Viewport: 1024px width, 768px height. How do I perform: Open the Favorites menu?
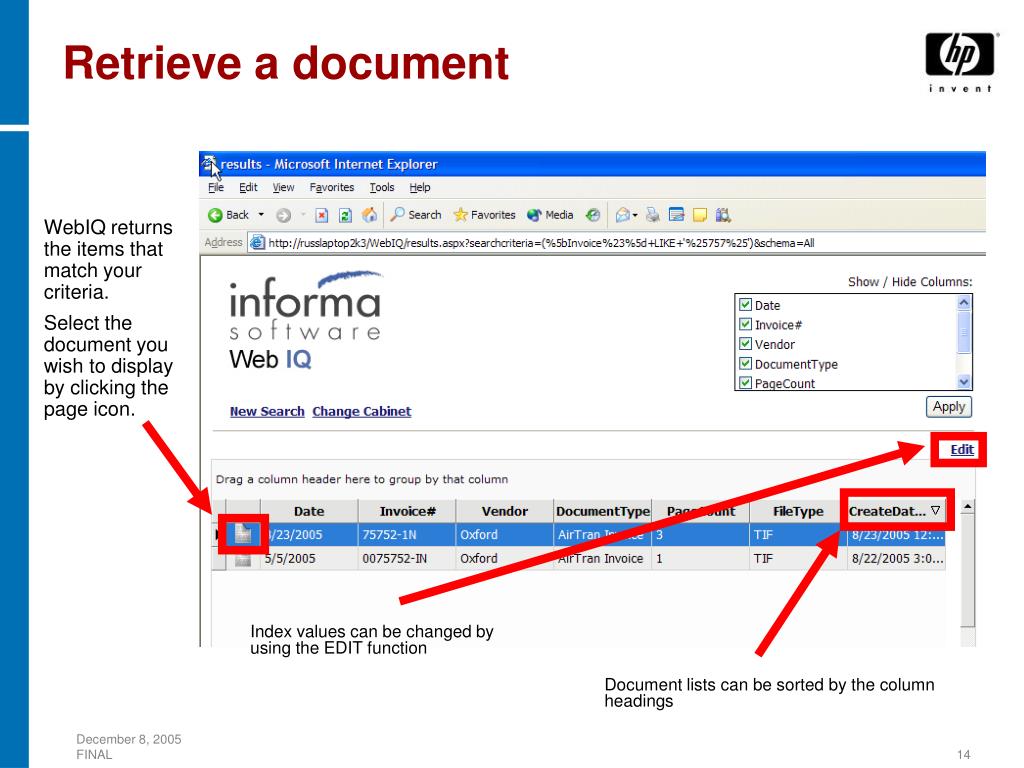(x=332, y=187)
